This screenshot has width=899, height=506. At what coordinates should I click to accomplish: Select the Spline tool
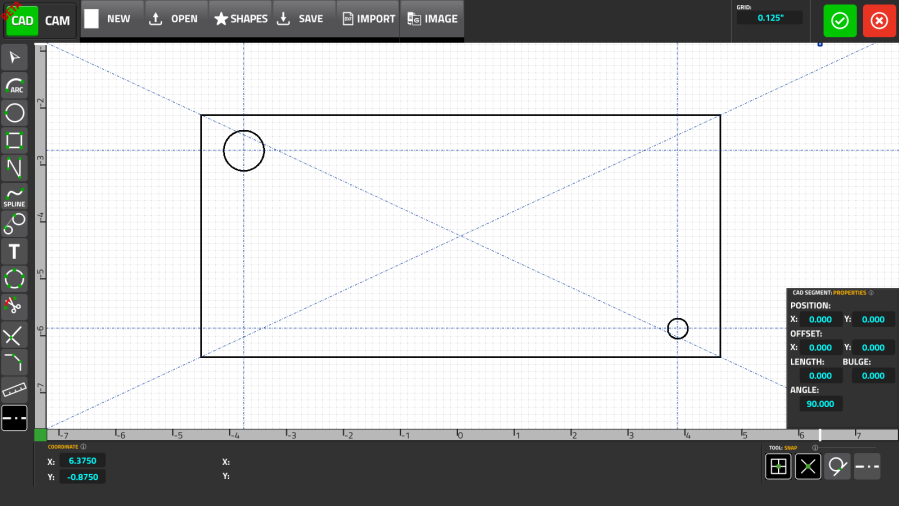[x=14, y=196]
